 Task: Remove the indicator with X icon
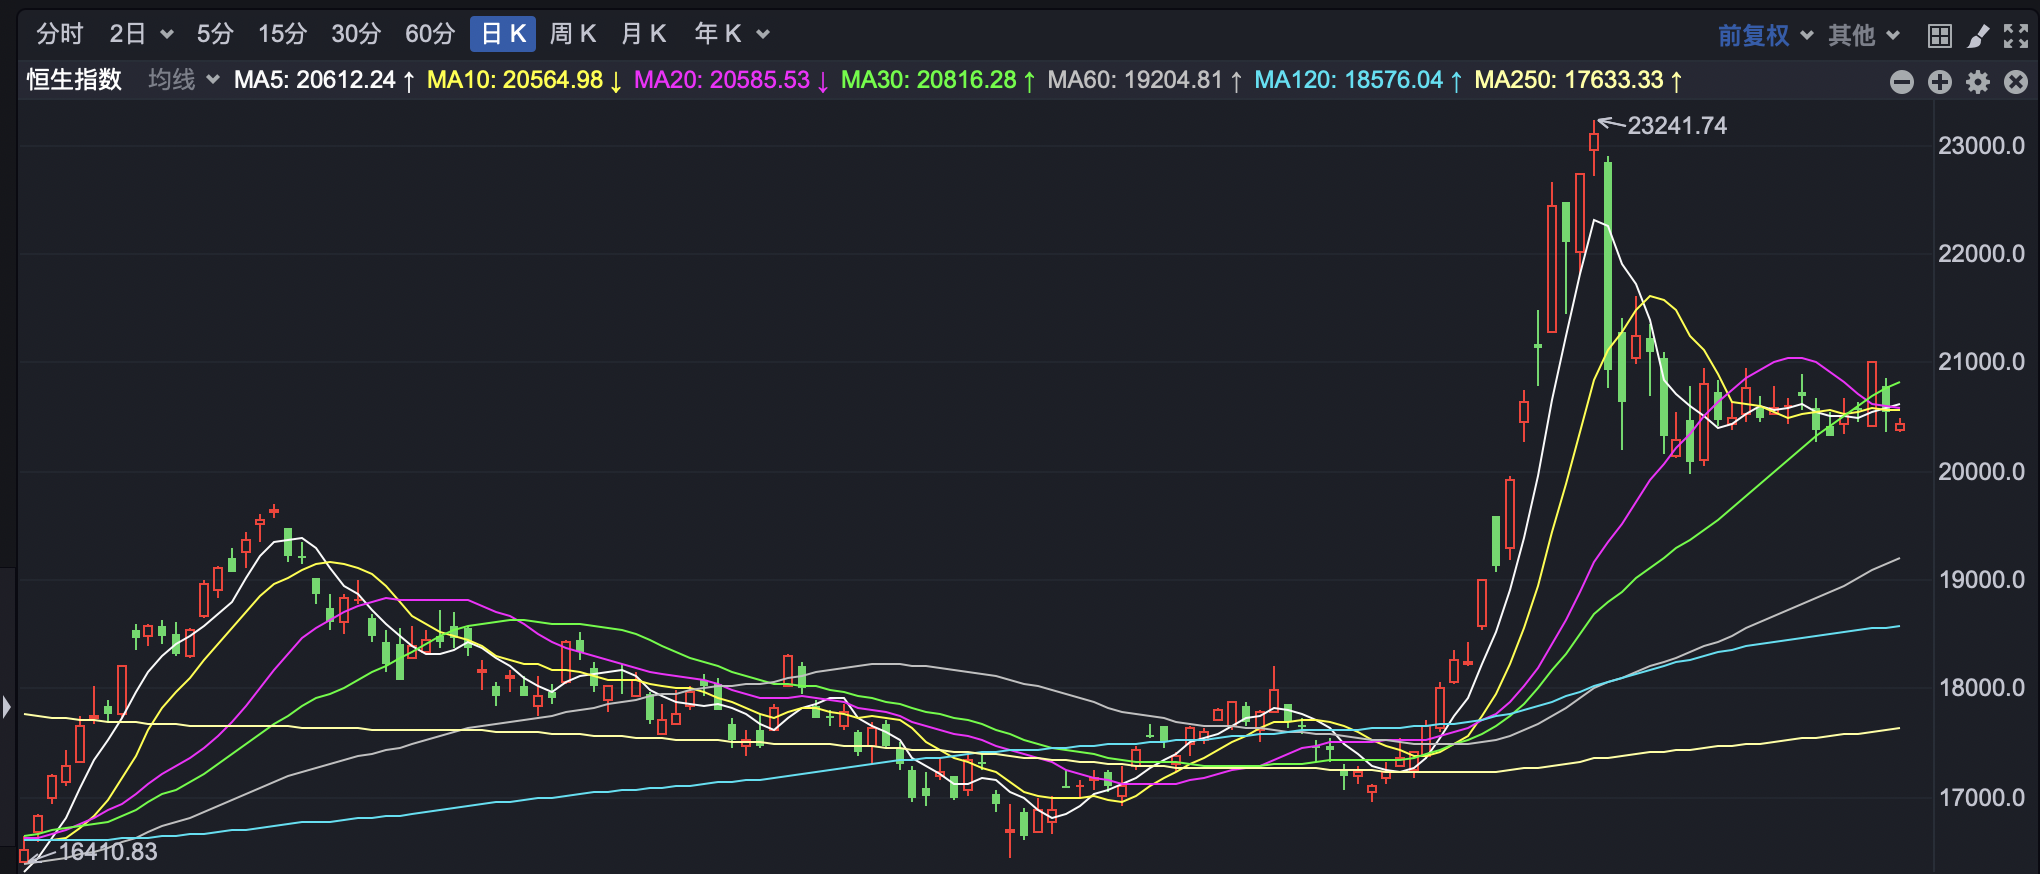coord(2016,82)
